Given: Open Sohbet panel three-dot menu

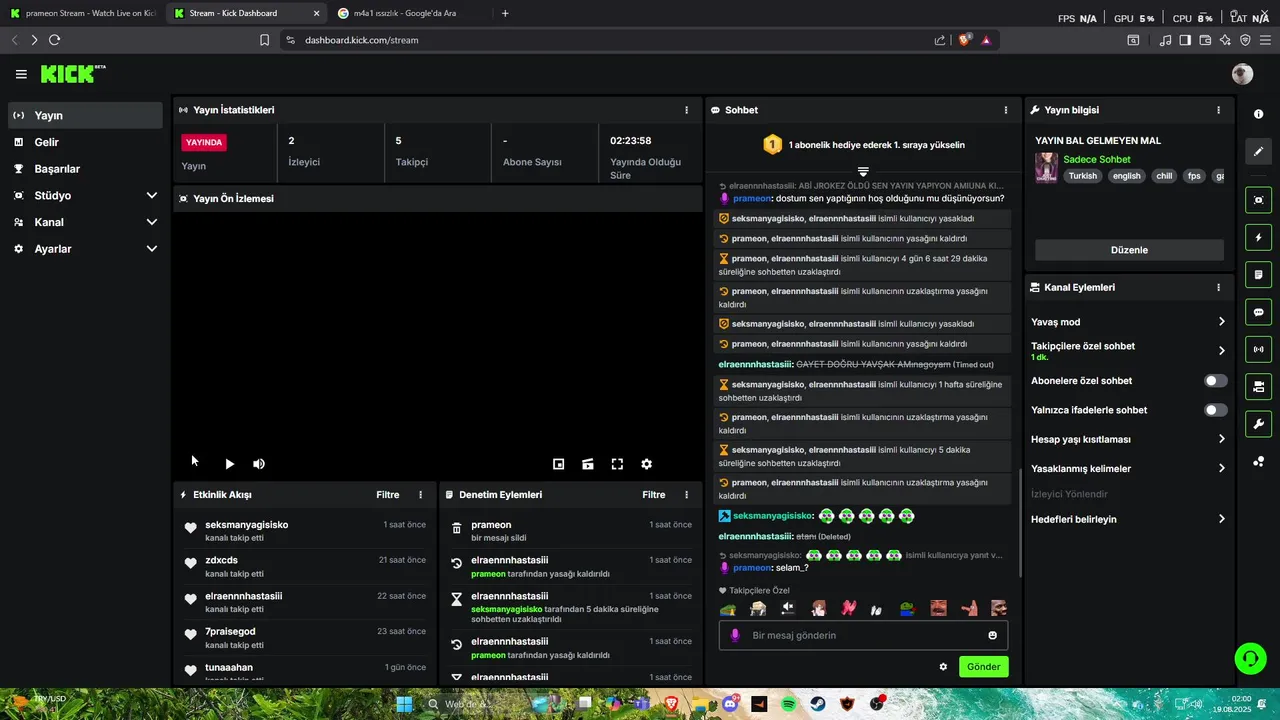Looking at the screenshot, I should click(1006, 110).
